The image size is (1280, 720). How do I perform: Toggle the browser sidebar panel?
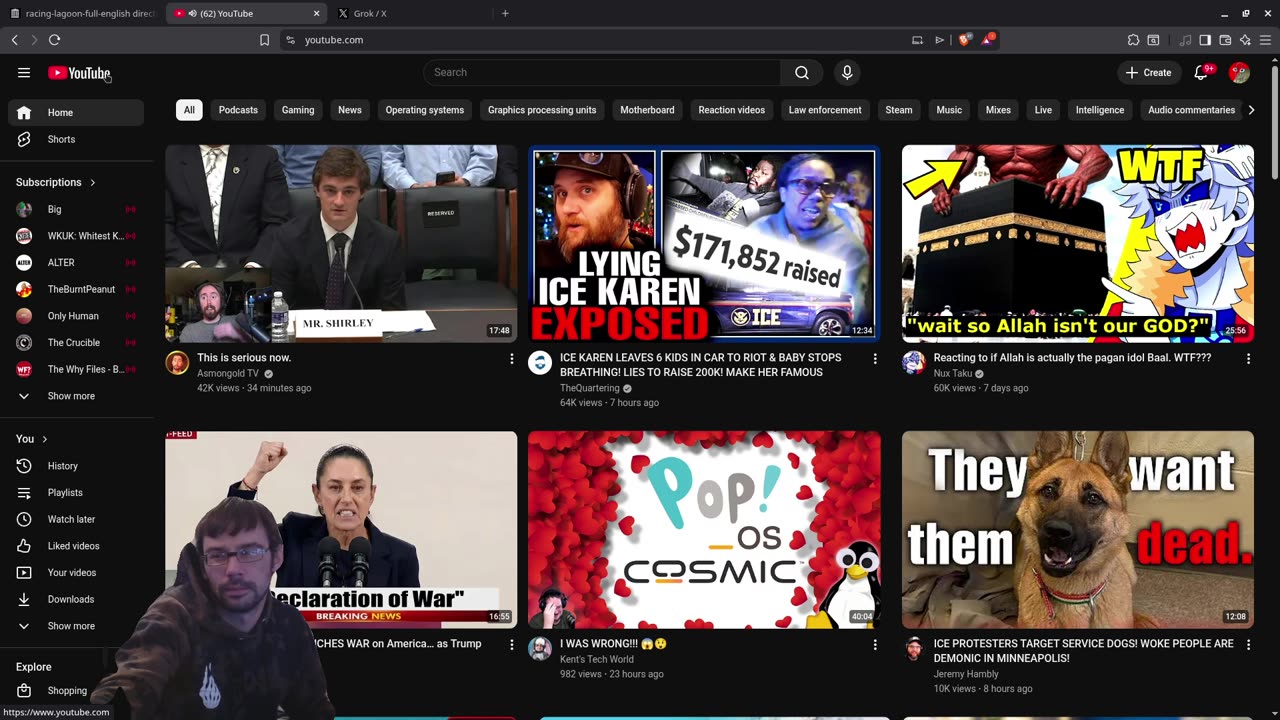1205,40
